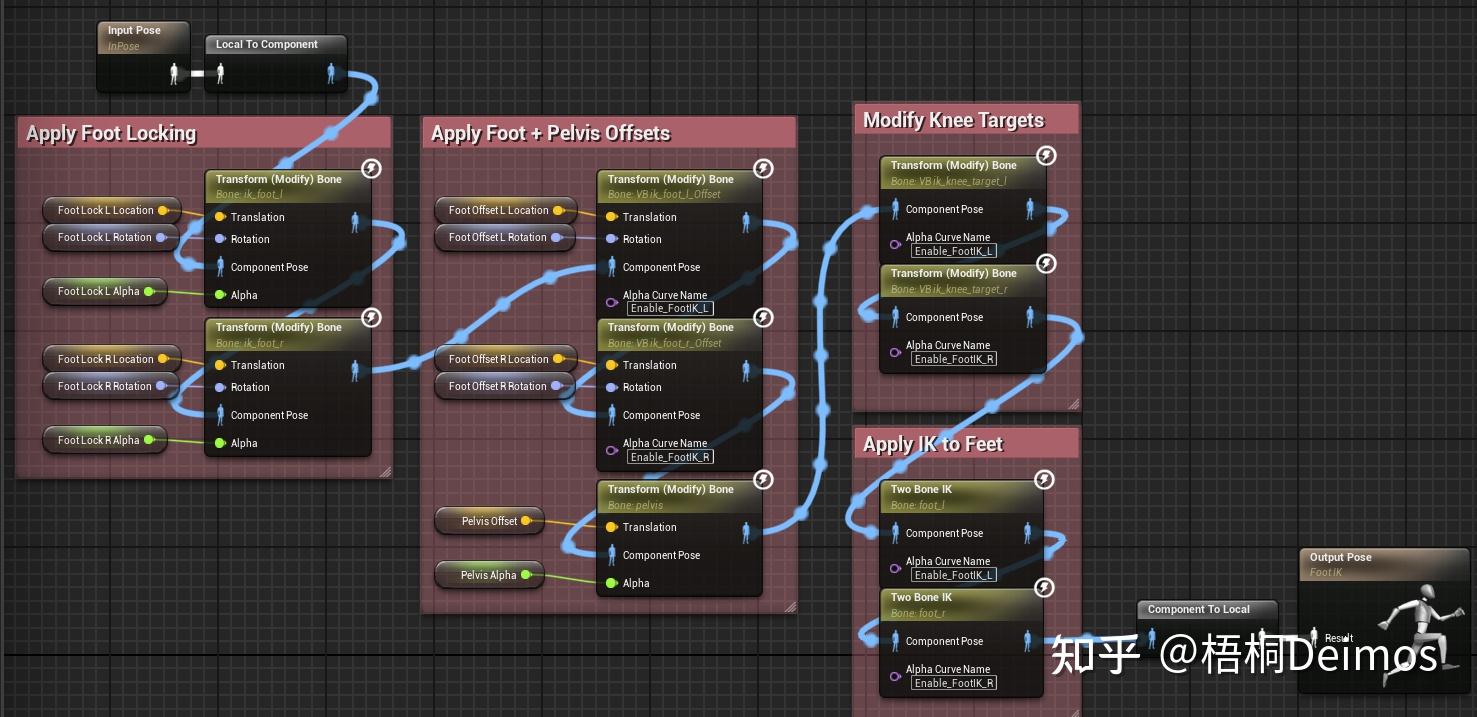
Task: Click the skeleton output pin on Local To Component
Action: click(x=332, y=72)
